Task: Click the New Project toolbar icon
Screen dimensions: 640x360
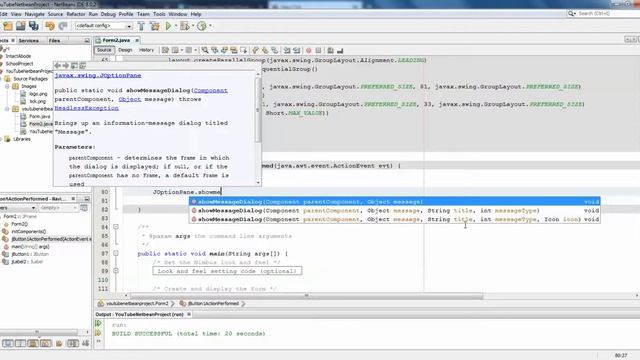Action: (x=8, y=26)
